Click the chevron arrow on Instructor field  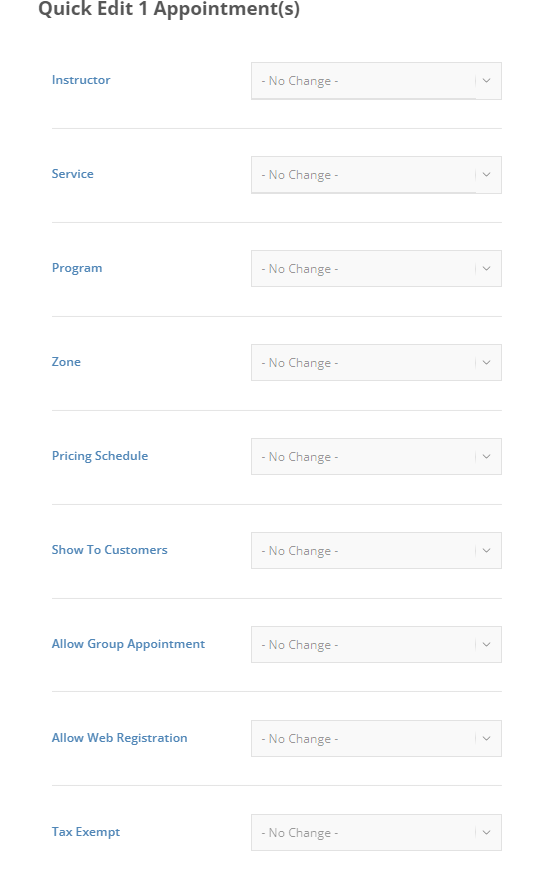486,81
